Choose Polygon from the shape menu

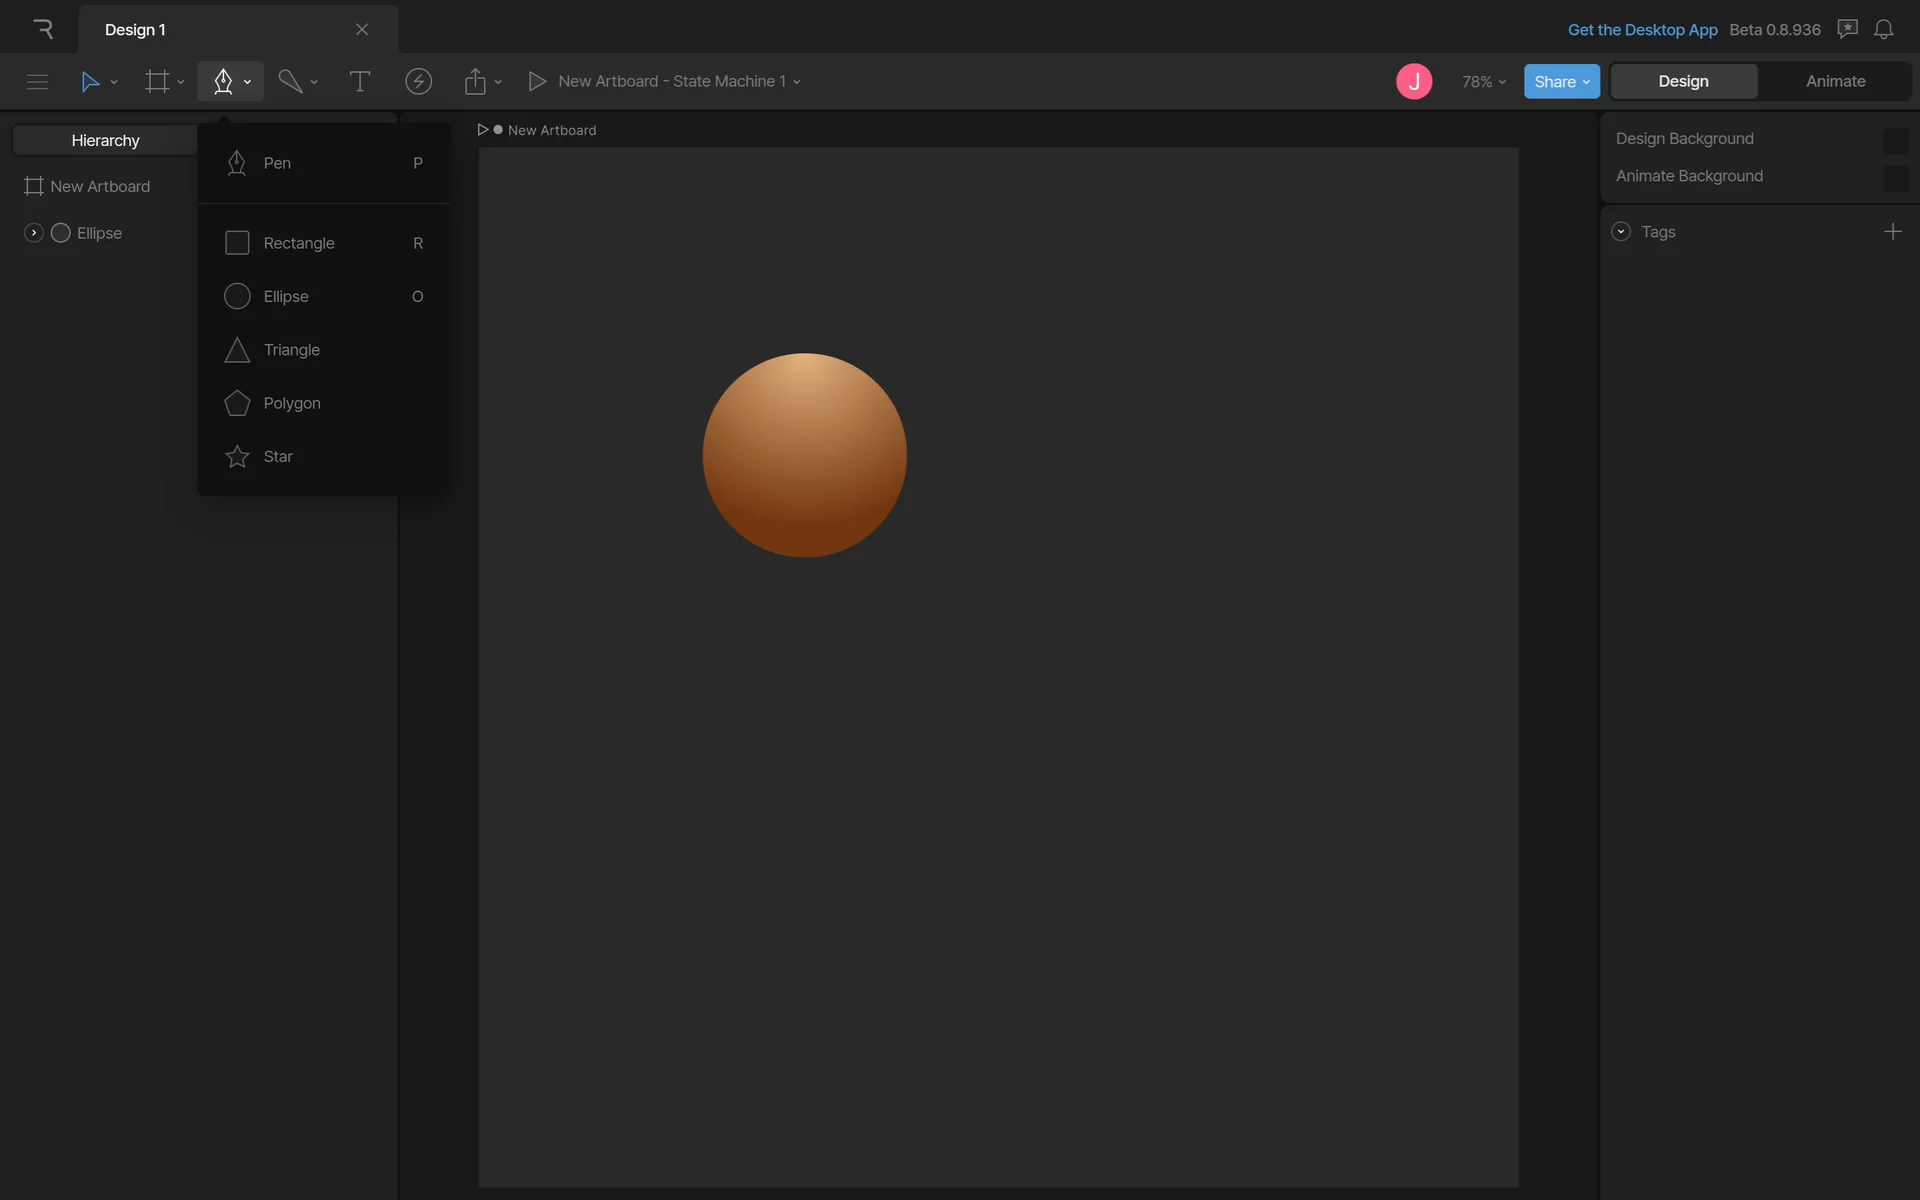click(291, 403)
